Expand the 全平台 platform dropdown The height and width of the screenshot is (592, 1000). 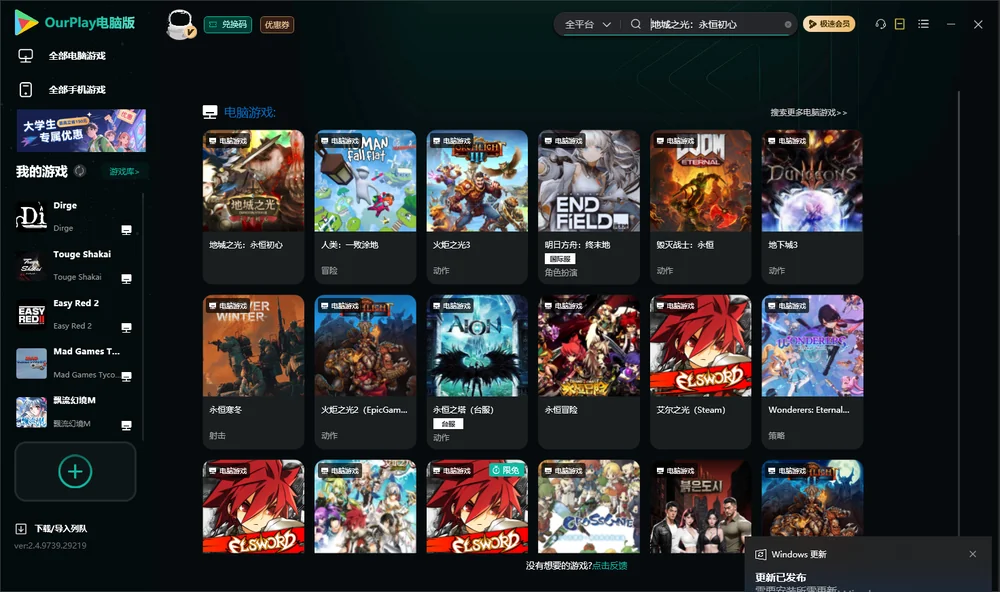(x=587, y=24)
